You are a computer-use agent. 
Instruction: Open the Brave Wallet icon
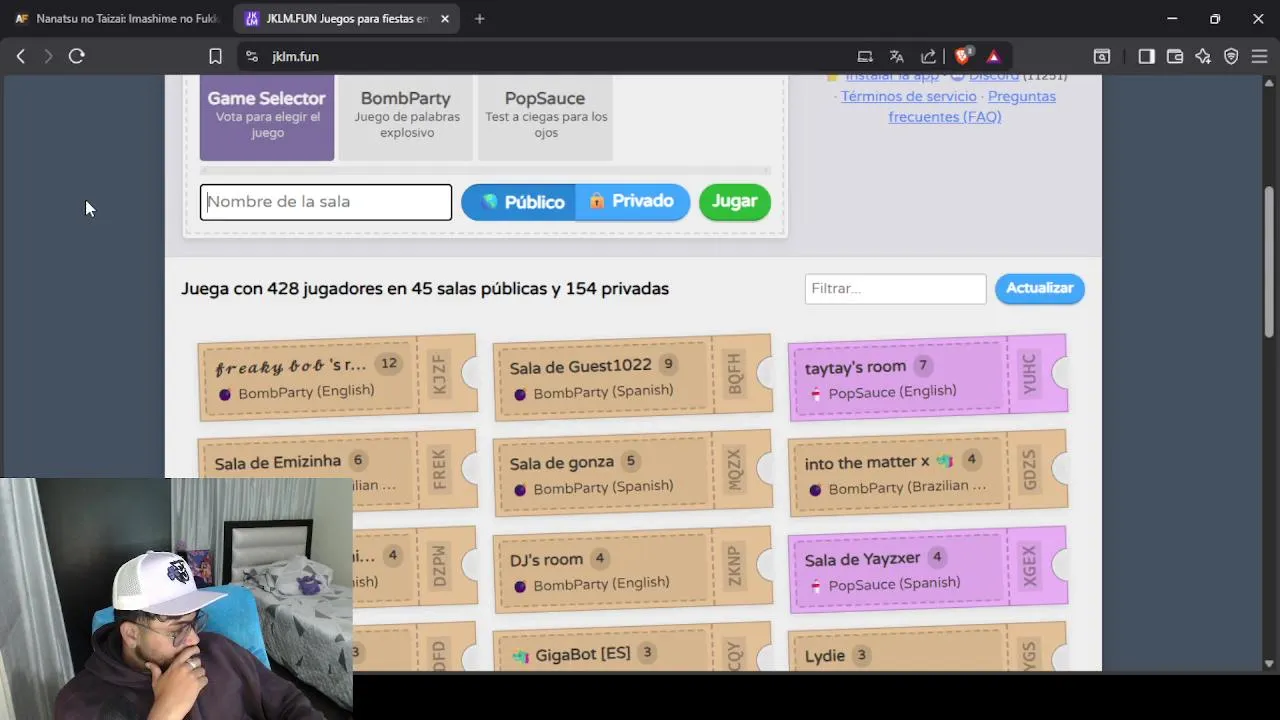(x=1175, y=57)
